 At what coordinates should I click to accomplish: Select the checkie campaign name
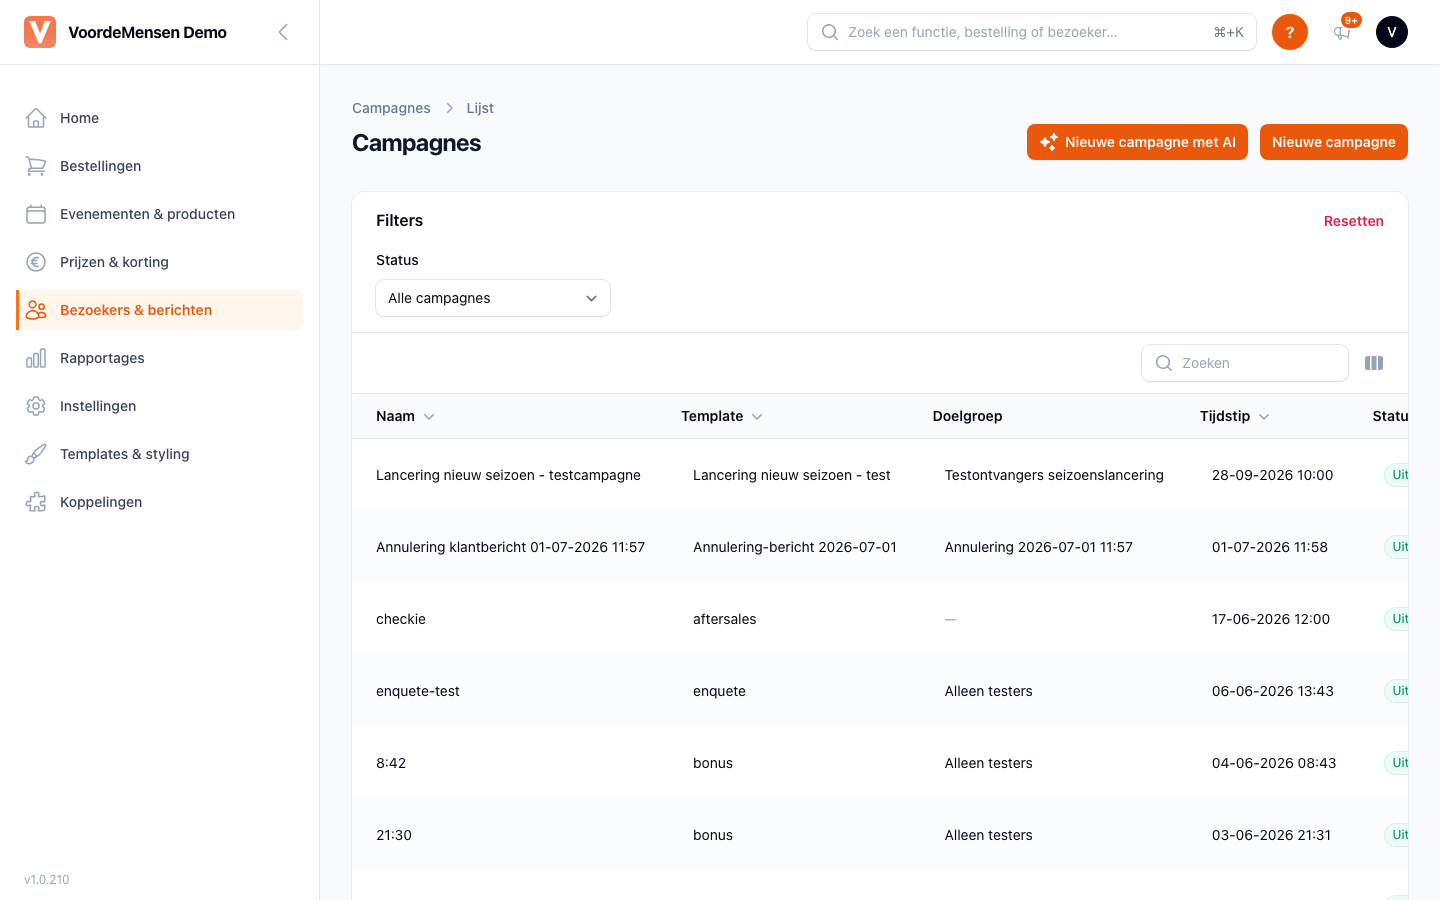pyautogui.click(x=401, y=619)
